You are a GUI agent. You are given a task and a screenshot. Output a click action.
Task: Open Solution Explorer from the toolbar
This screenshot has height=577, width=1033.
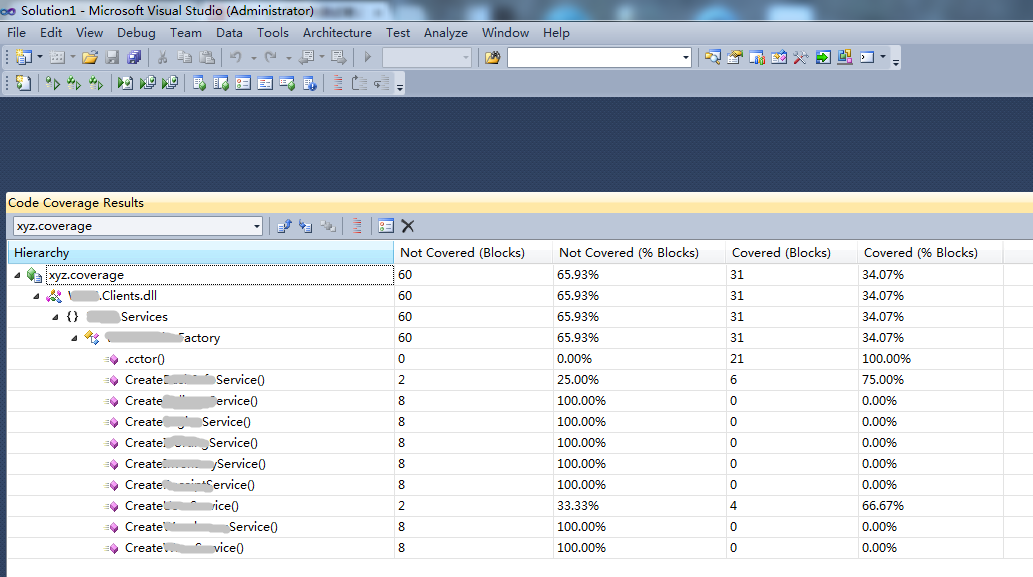(x=713, y=58)
